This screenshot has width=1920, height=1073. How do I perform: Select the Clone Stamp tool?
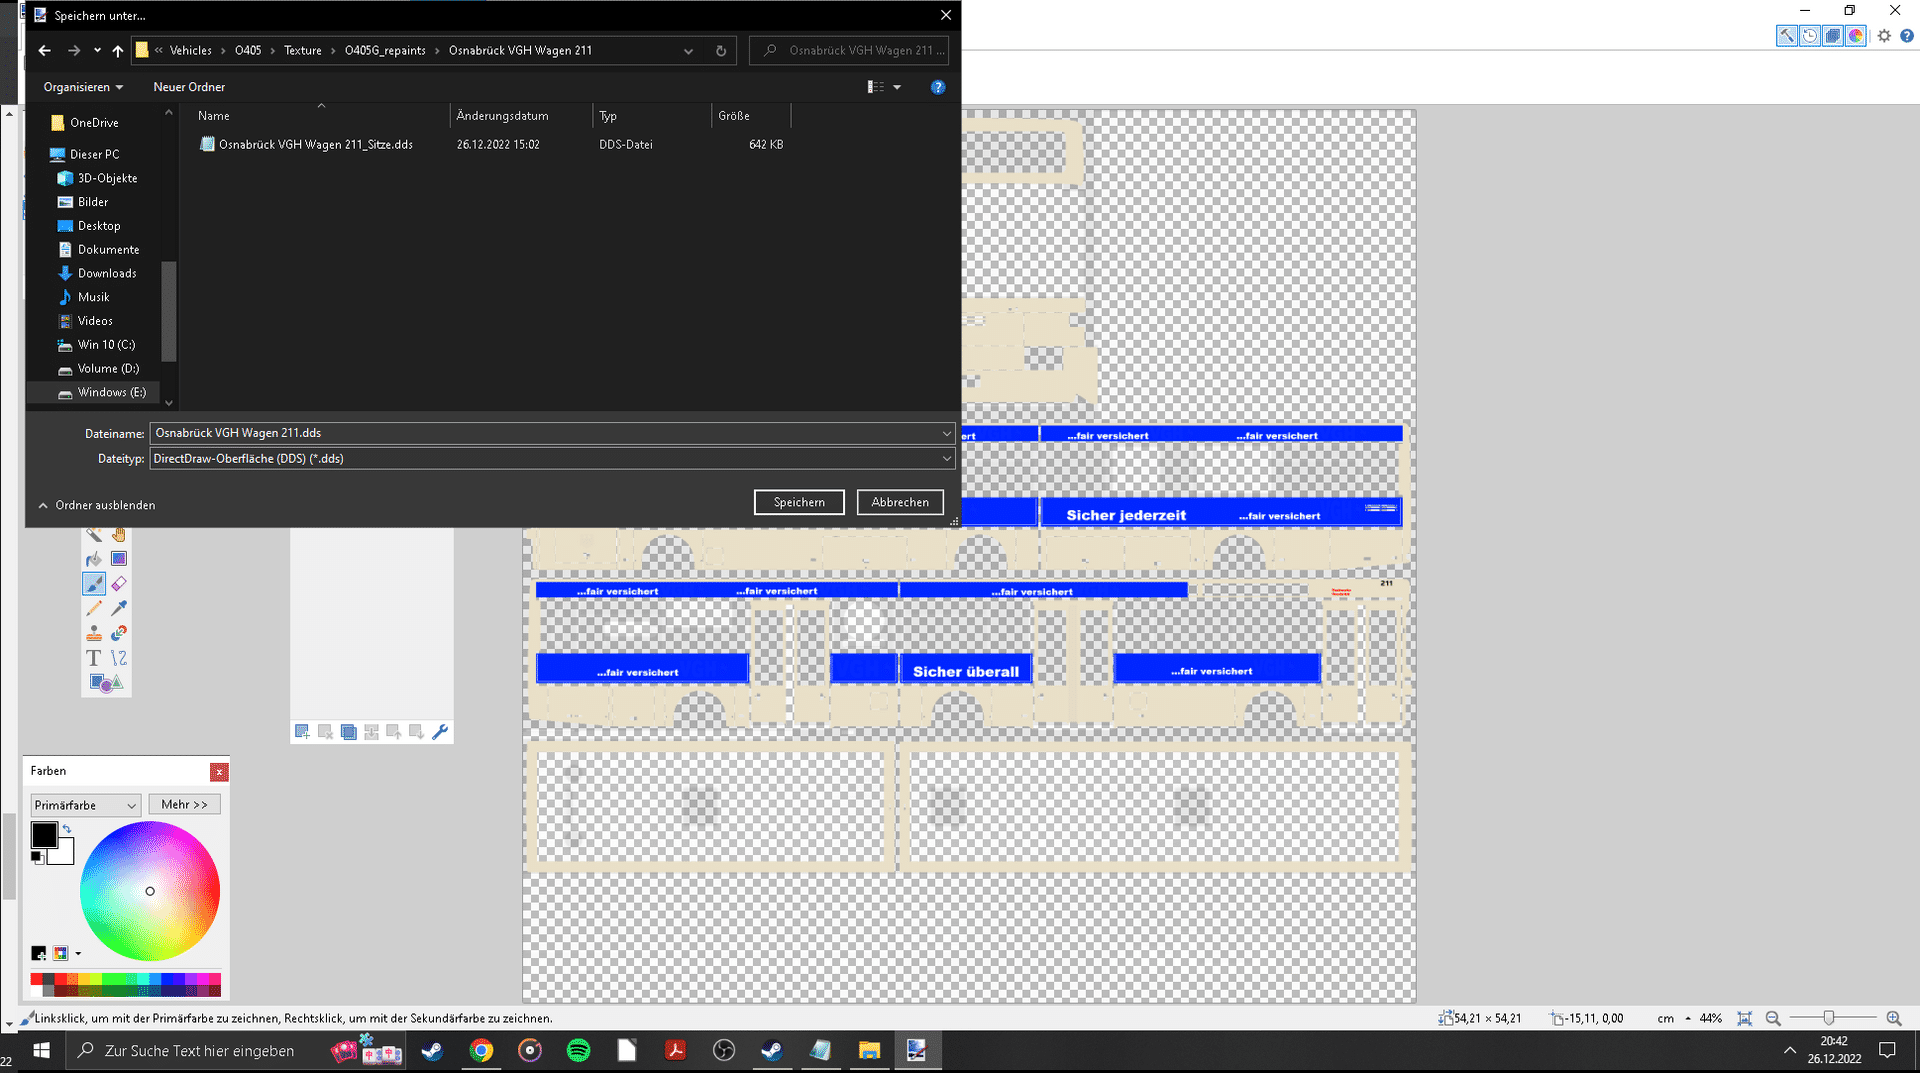pyautogui.click(x=93, y=633)
